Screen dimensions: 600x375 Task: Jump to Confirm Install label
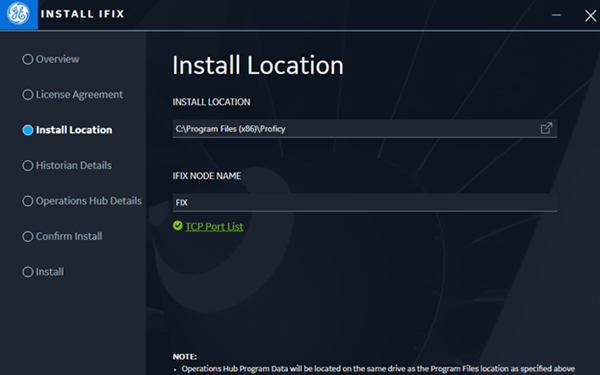(x=69, y=236)
